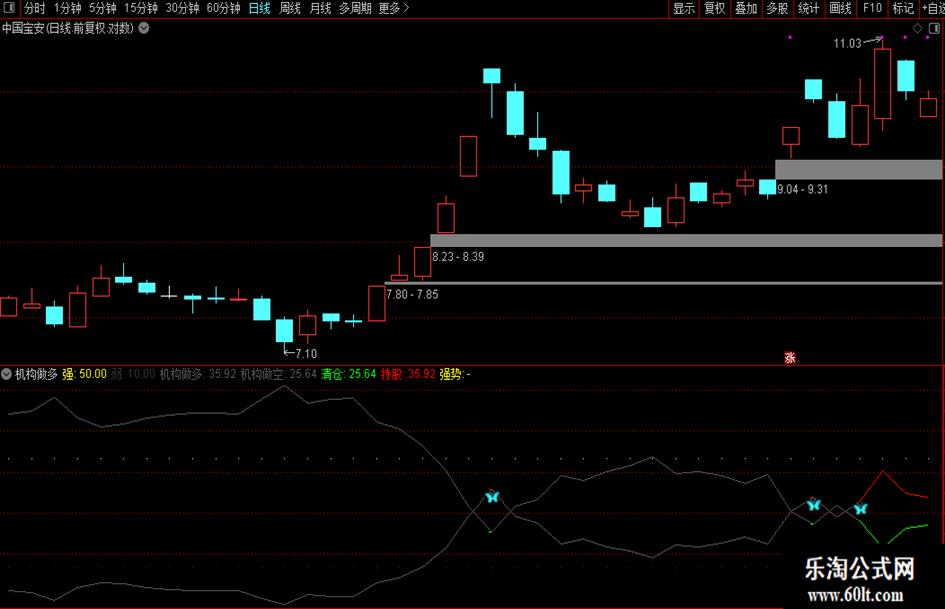This screenshot has height=609, width=945.
Task: Click the tallest red candlestick at 11.03 high
Action: pyautogui.click(x=882, y=83)
